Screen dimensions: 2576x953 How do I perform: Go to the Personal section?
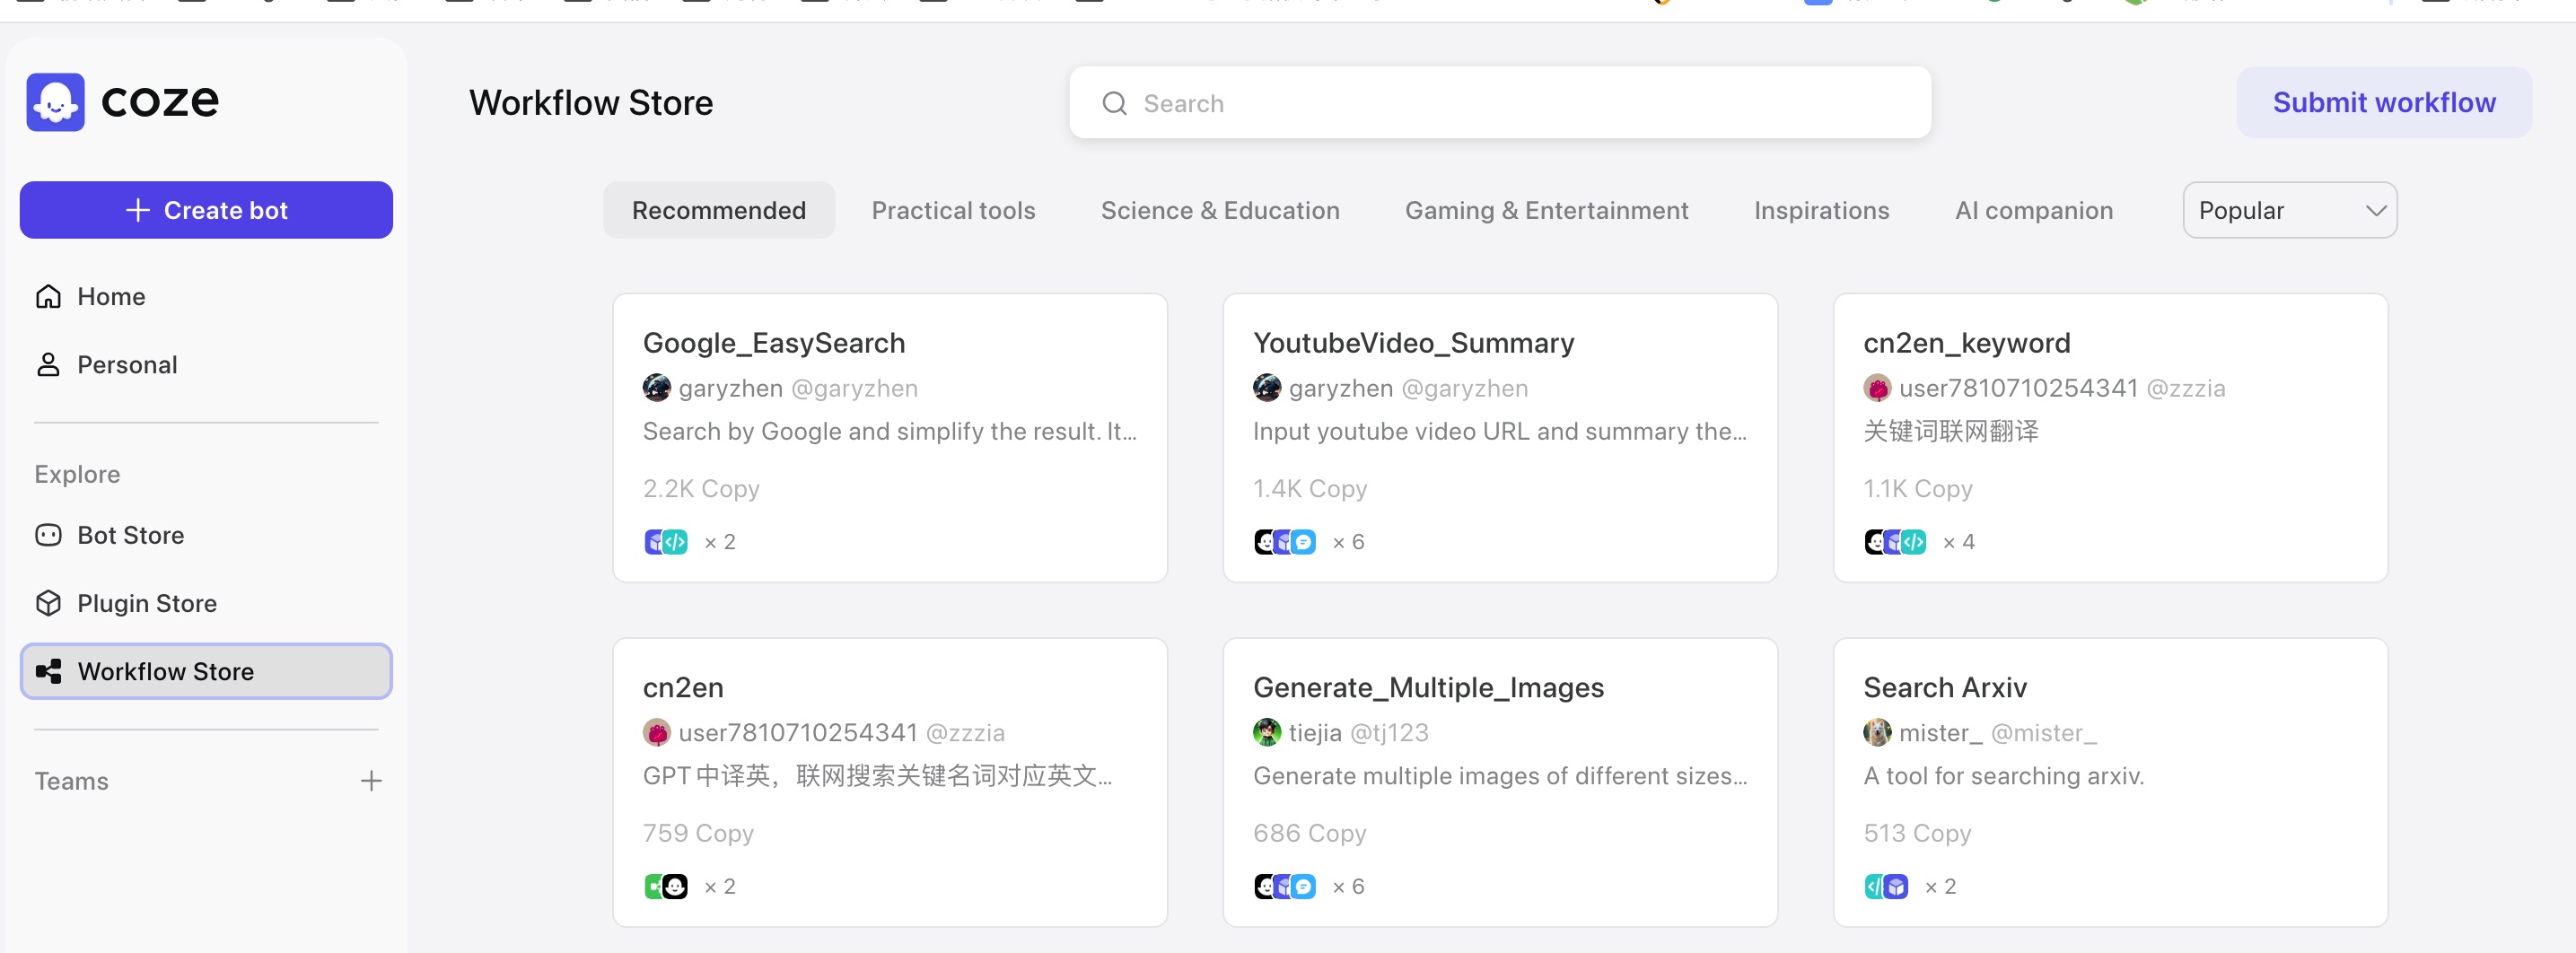126,365
